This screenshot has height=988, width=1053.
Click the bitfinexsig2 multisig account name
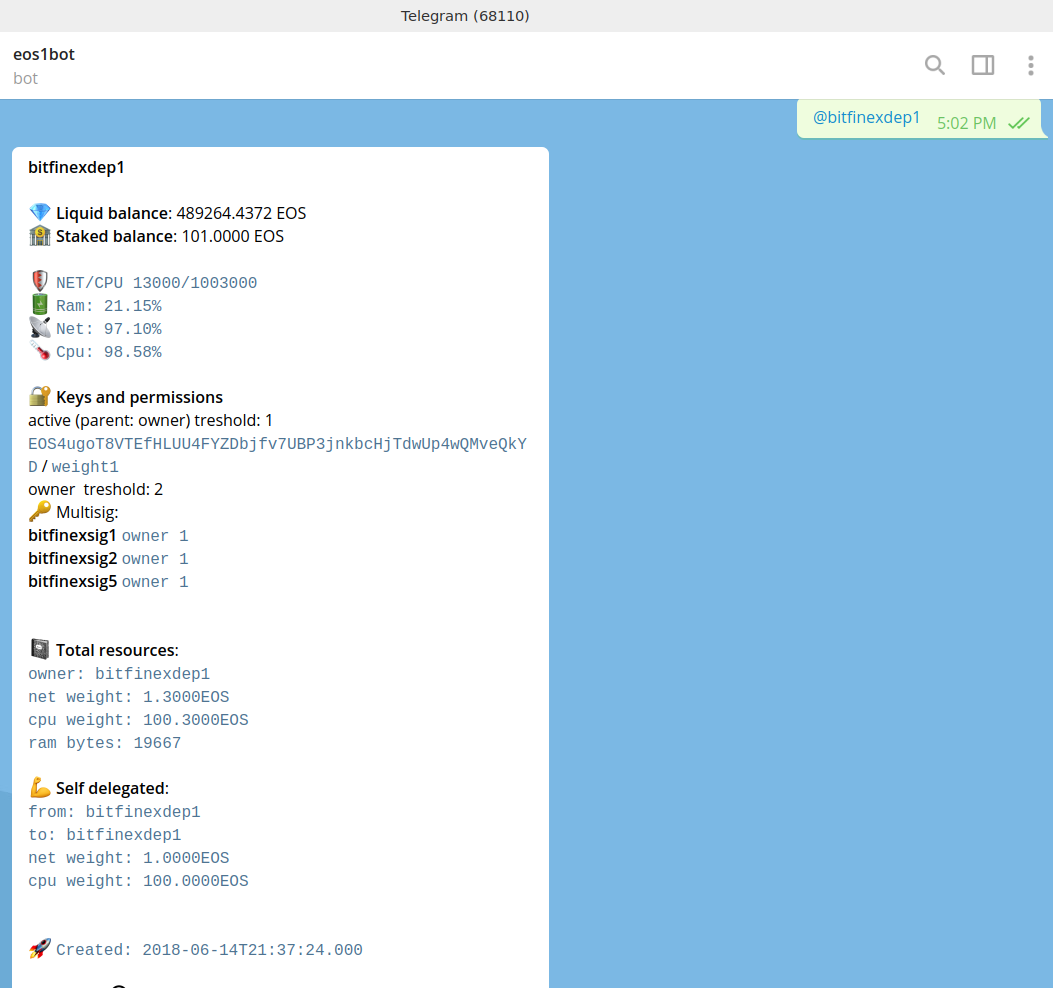[73, 558]
